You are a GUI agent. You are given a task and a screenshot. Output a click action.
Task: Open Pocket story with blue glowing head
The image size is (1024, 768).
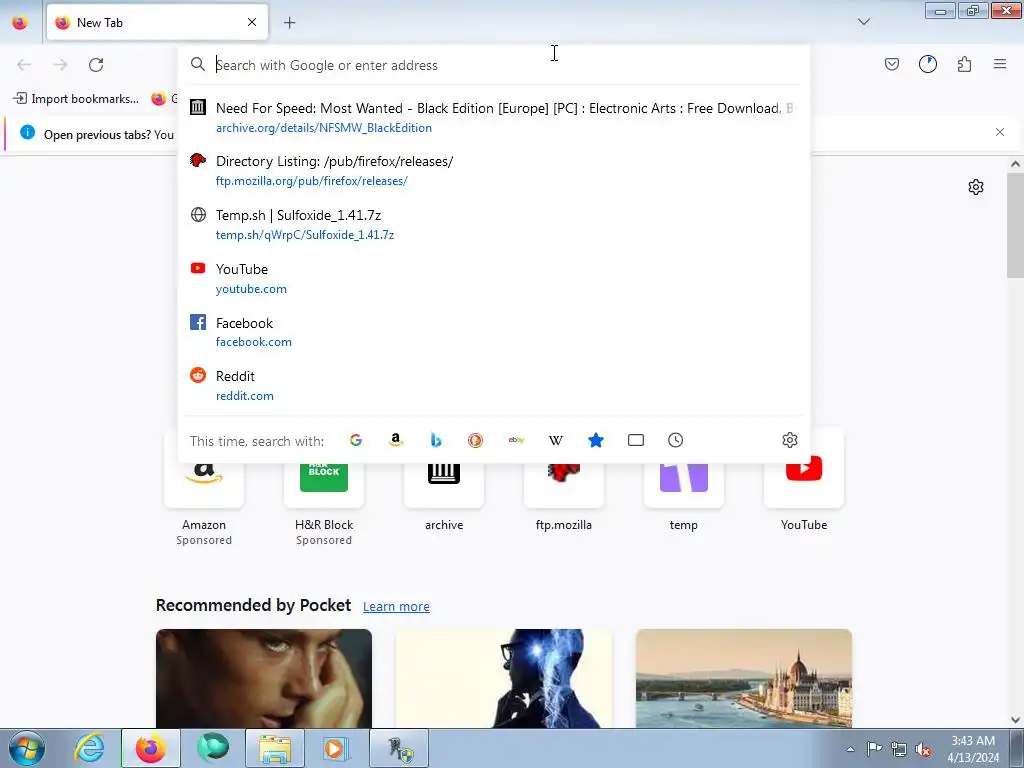504,678
